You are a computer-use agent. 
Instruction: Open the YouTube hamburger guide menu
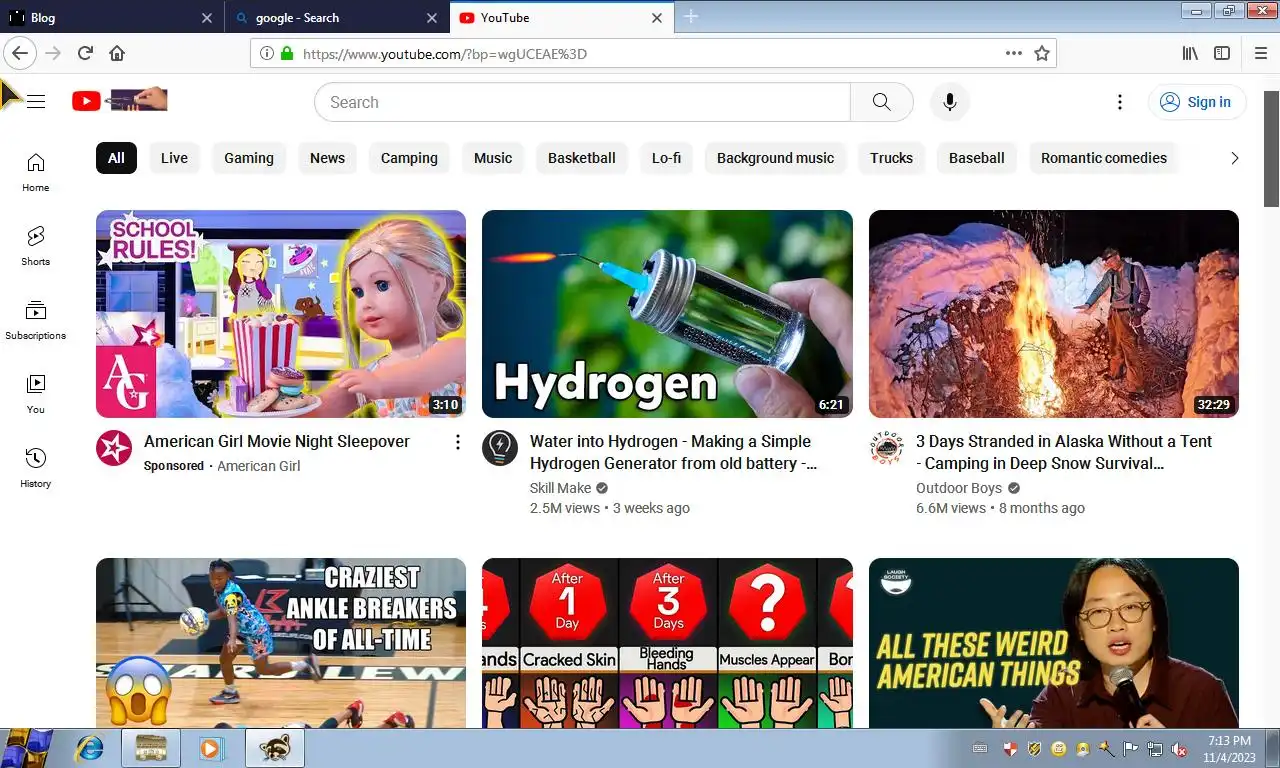(36, 101)
